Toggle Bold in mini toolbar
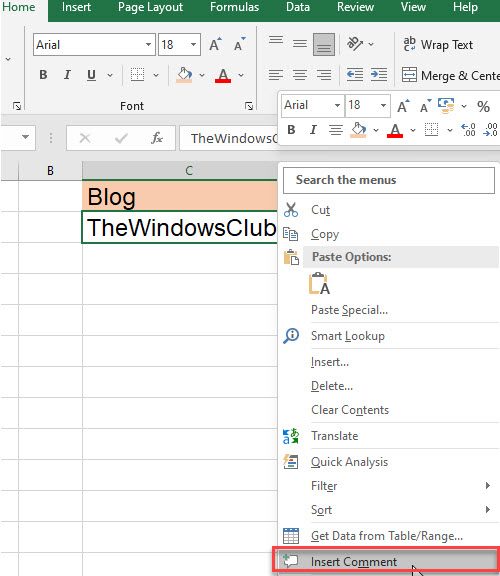 pyautogui.click(x=291, y=130)
